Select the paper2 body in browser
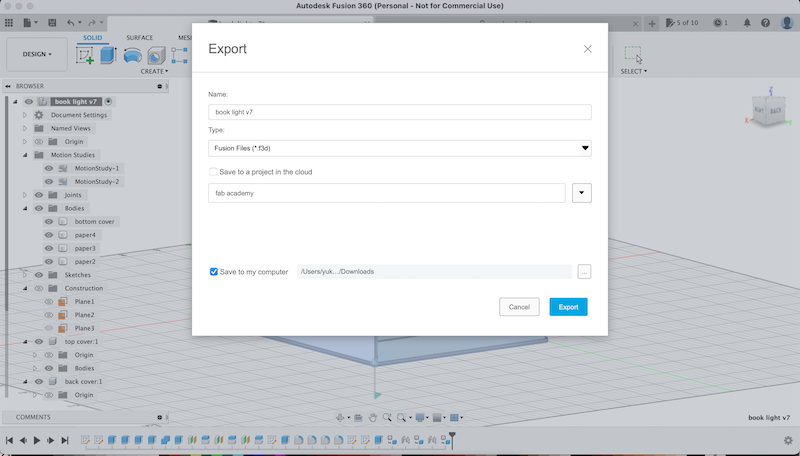Viewport: 800px width, 456px height. pos(85,262)
